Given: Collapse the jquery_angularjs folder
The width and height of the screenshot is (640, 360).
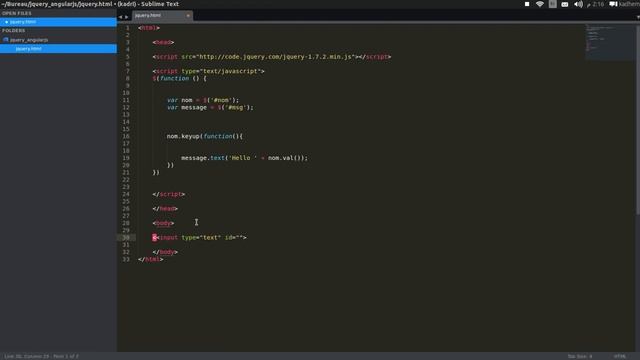Looking at the screenshot, I should 6,40.
